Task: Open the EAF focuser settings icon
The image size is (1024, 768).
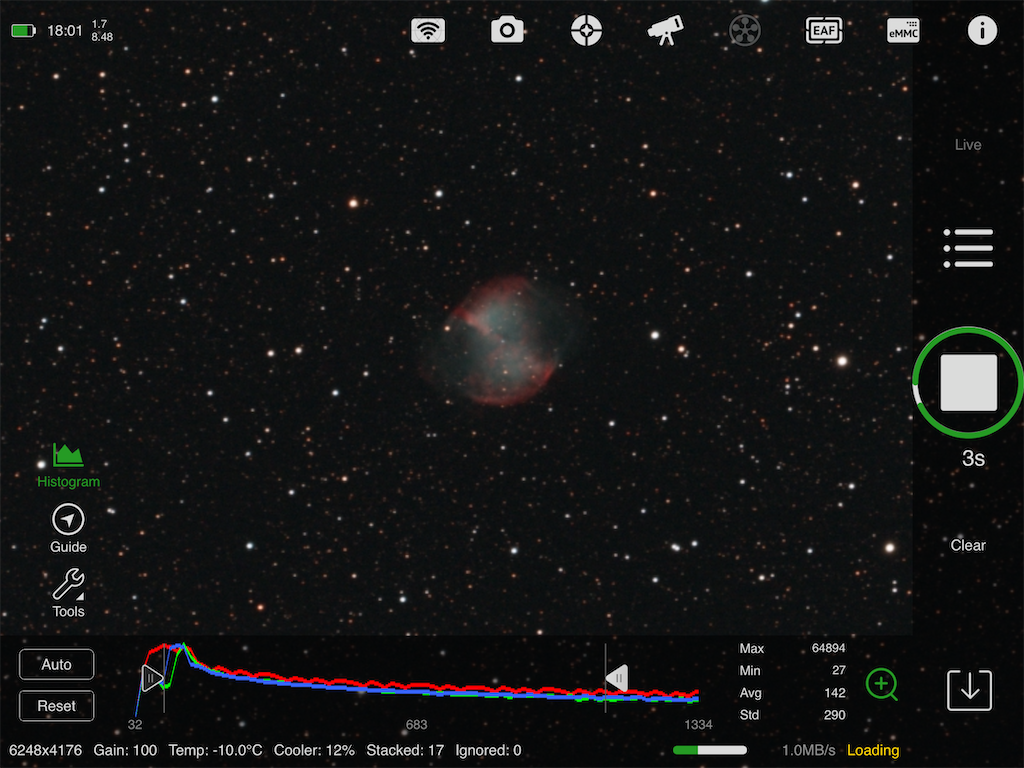Action: coord(824,31)
